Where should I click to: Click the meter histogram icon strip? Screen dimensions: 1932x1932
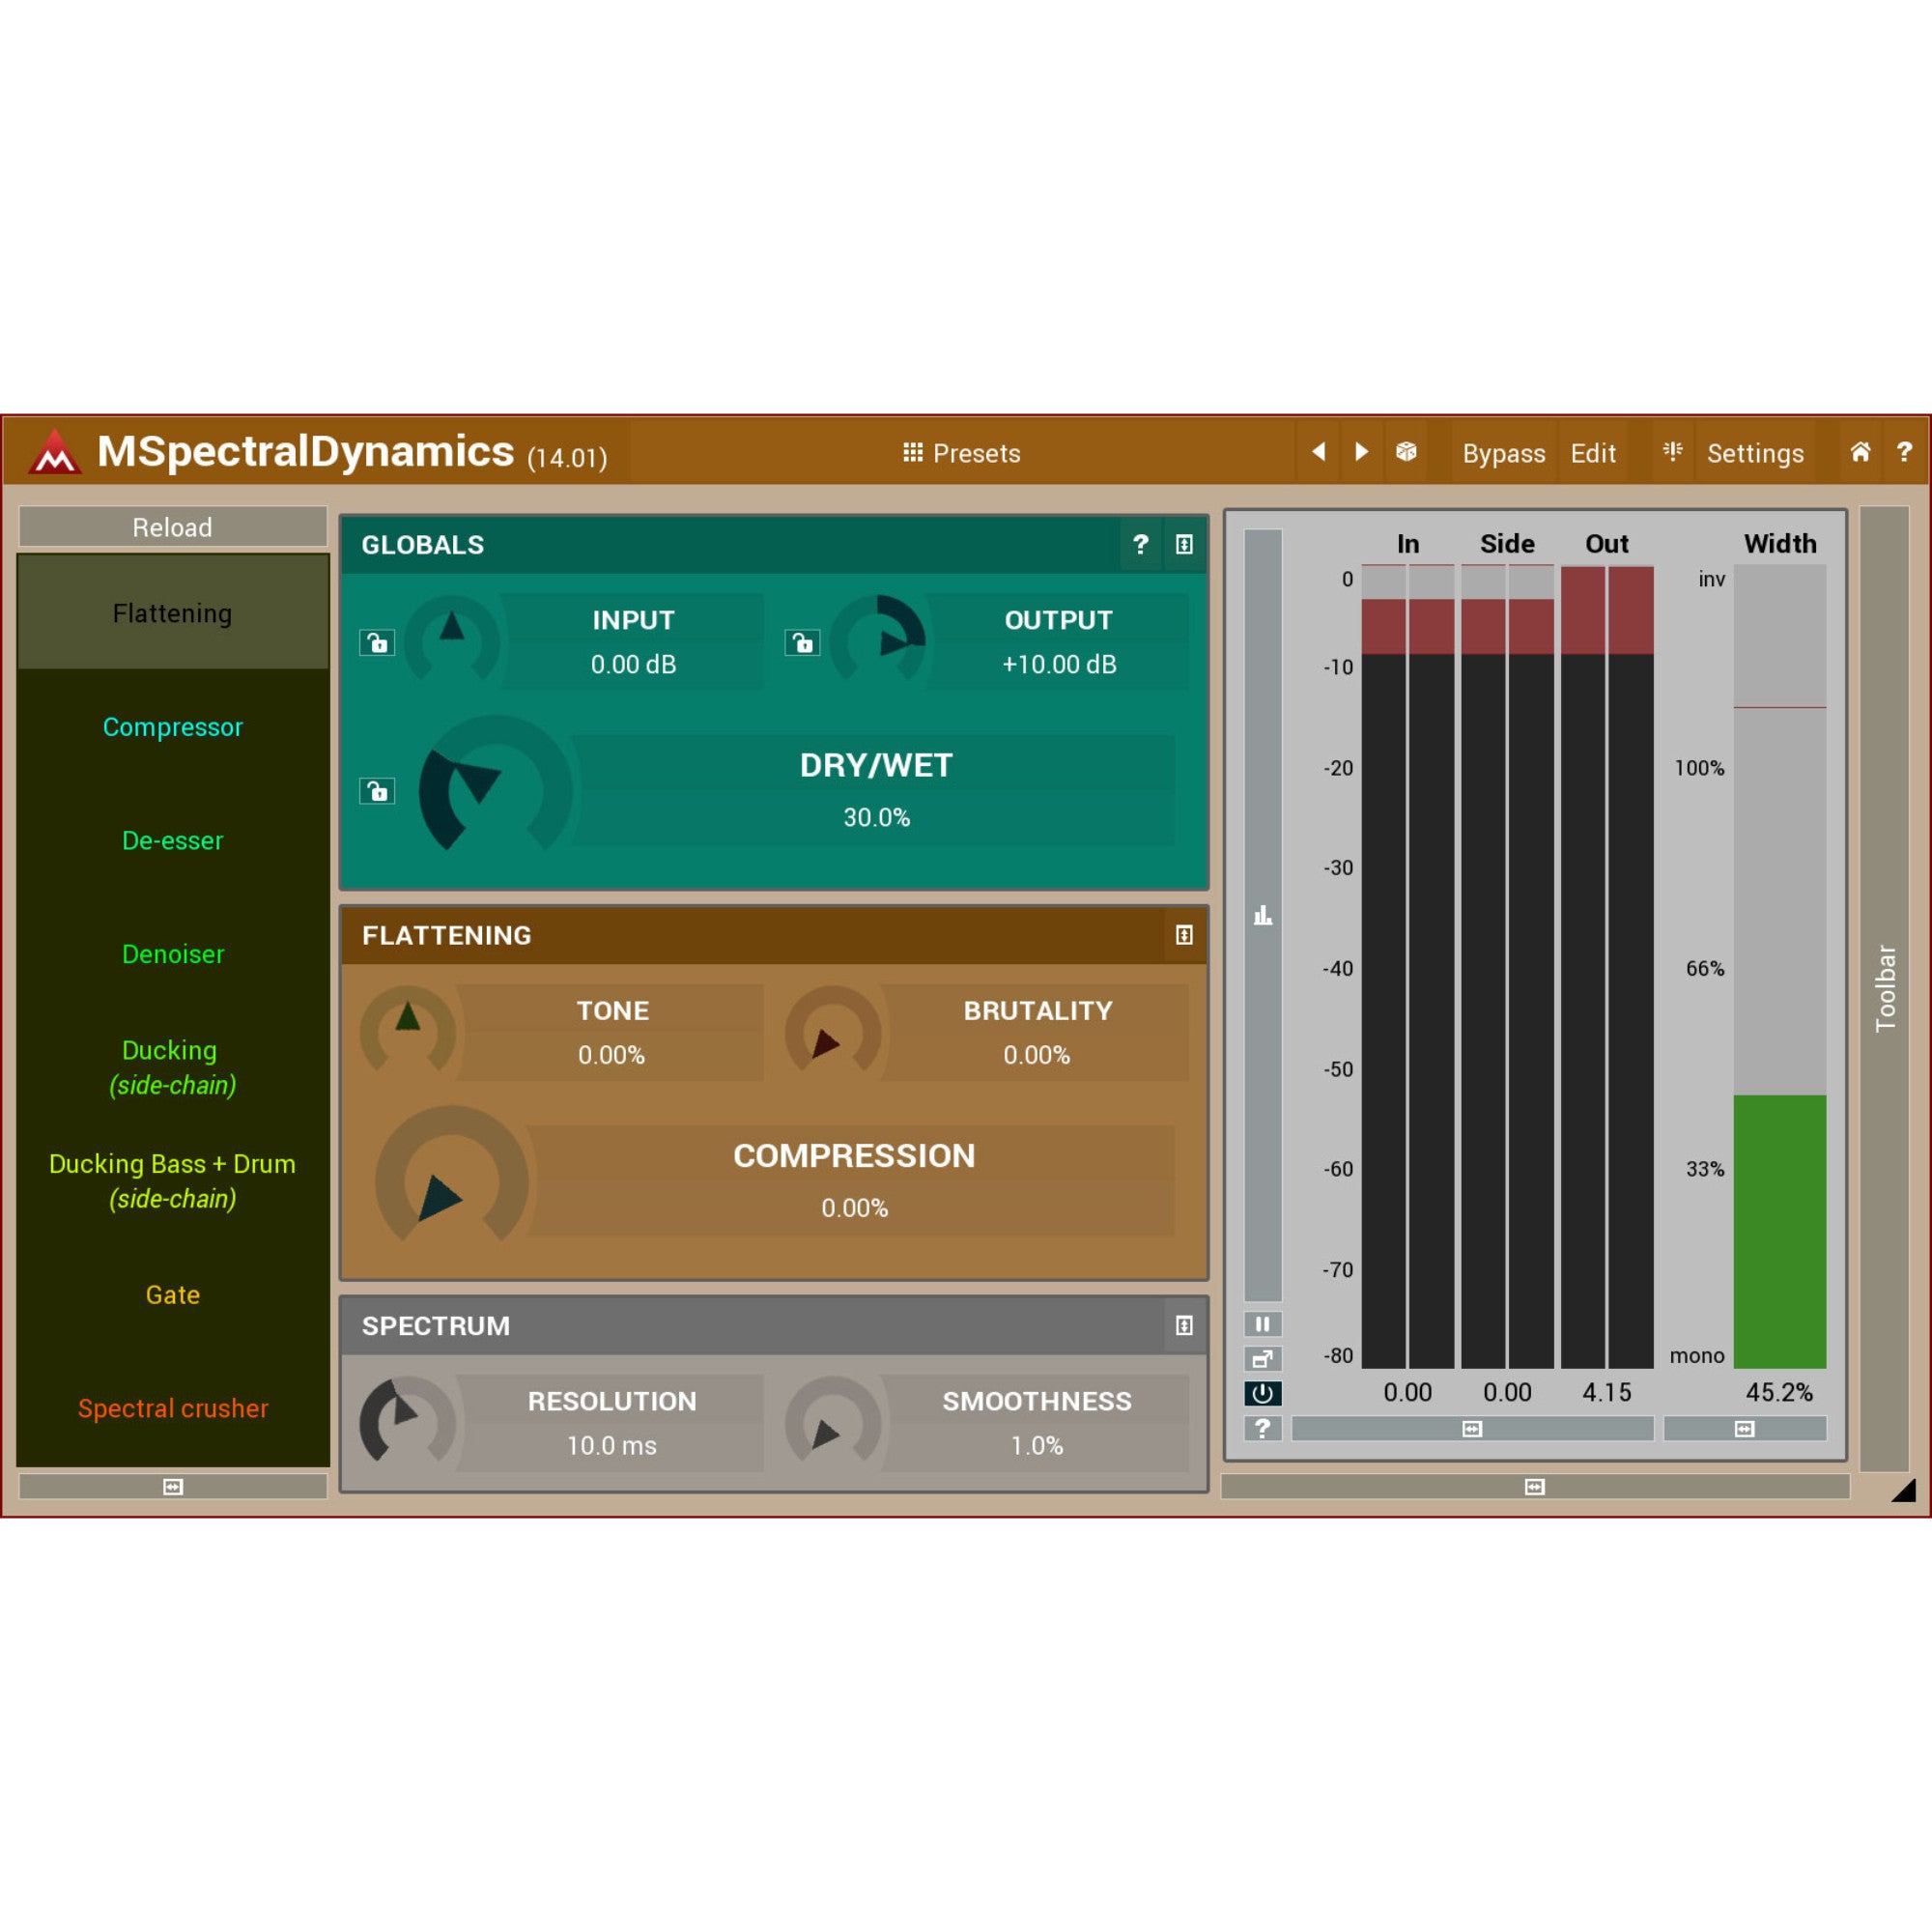pos(1263,915)
